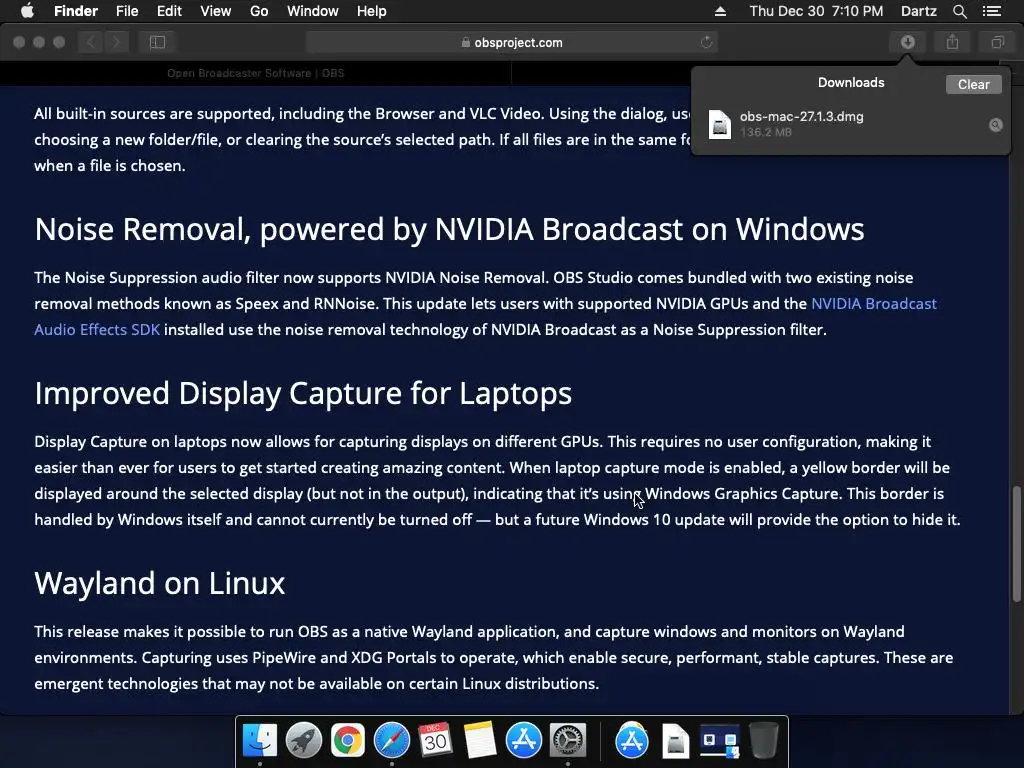1024x768 pixels.
Task: Open the View menu
Action: coord(216,11)
